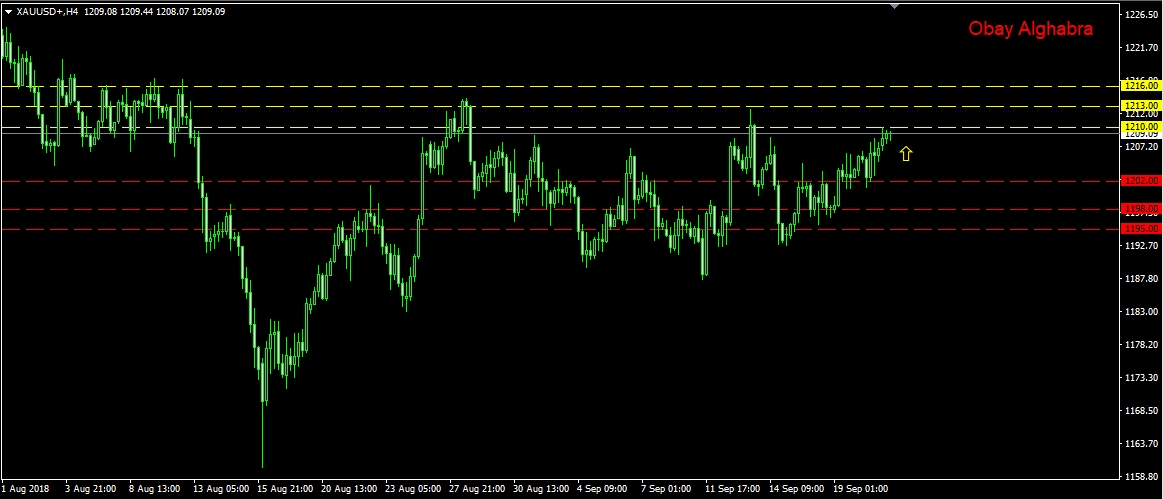
Task: Select the yellow 1213.00 level label
Action: pos(1141,106)
